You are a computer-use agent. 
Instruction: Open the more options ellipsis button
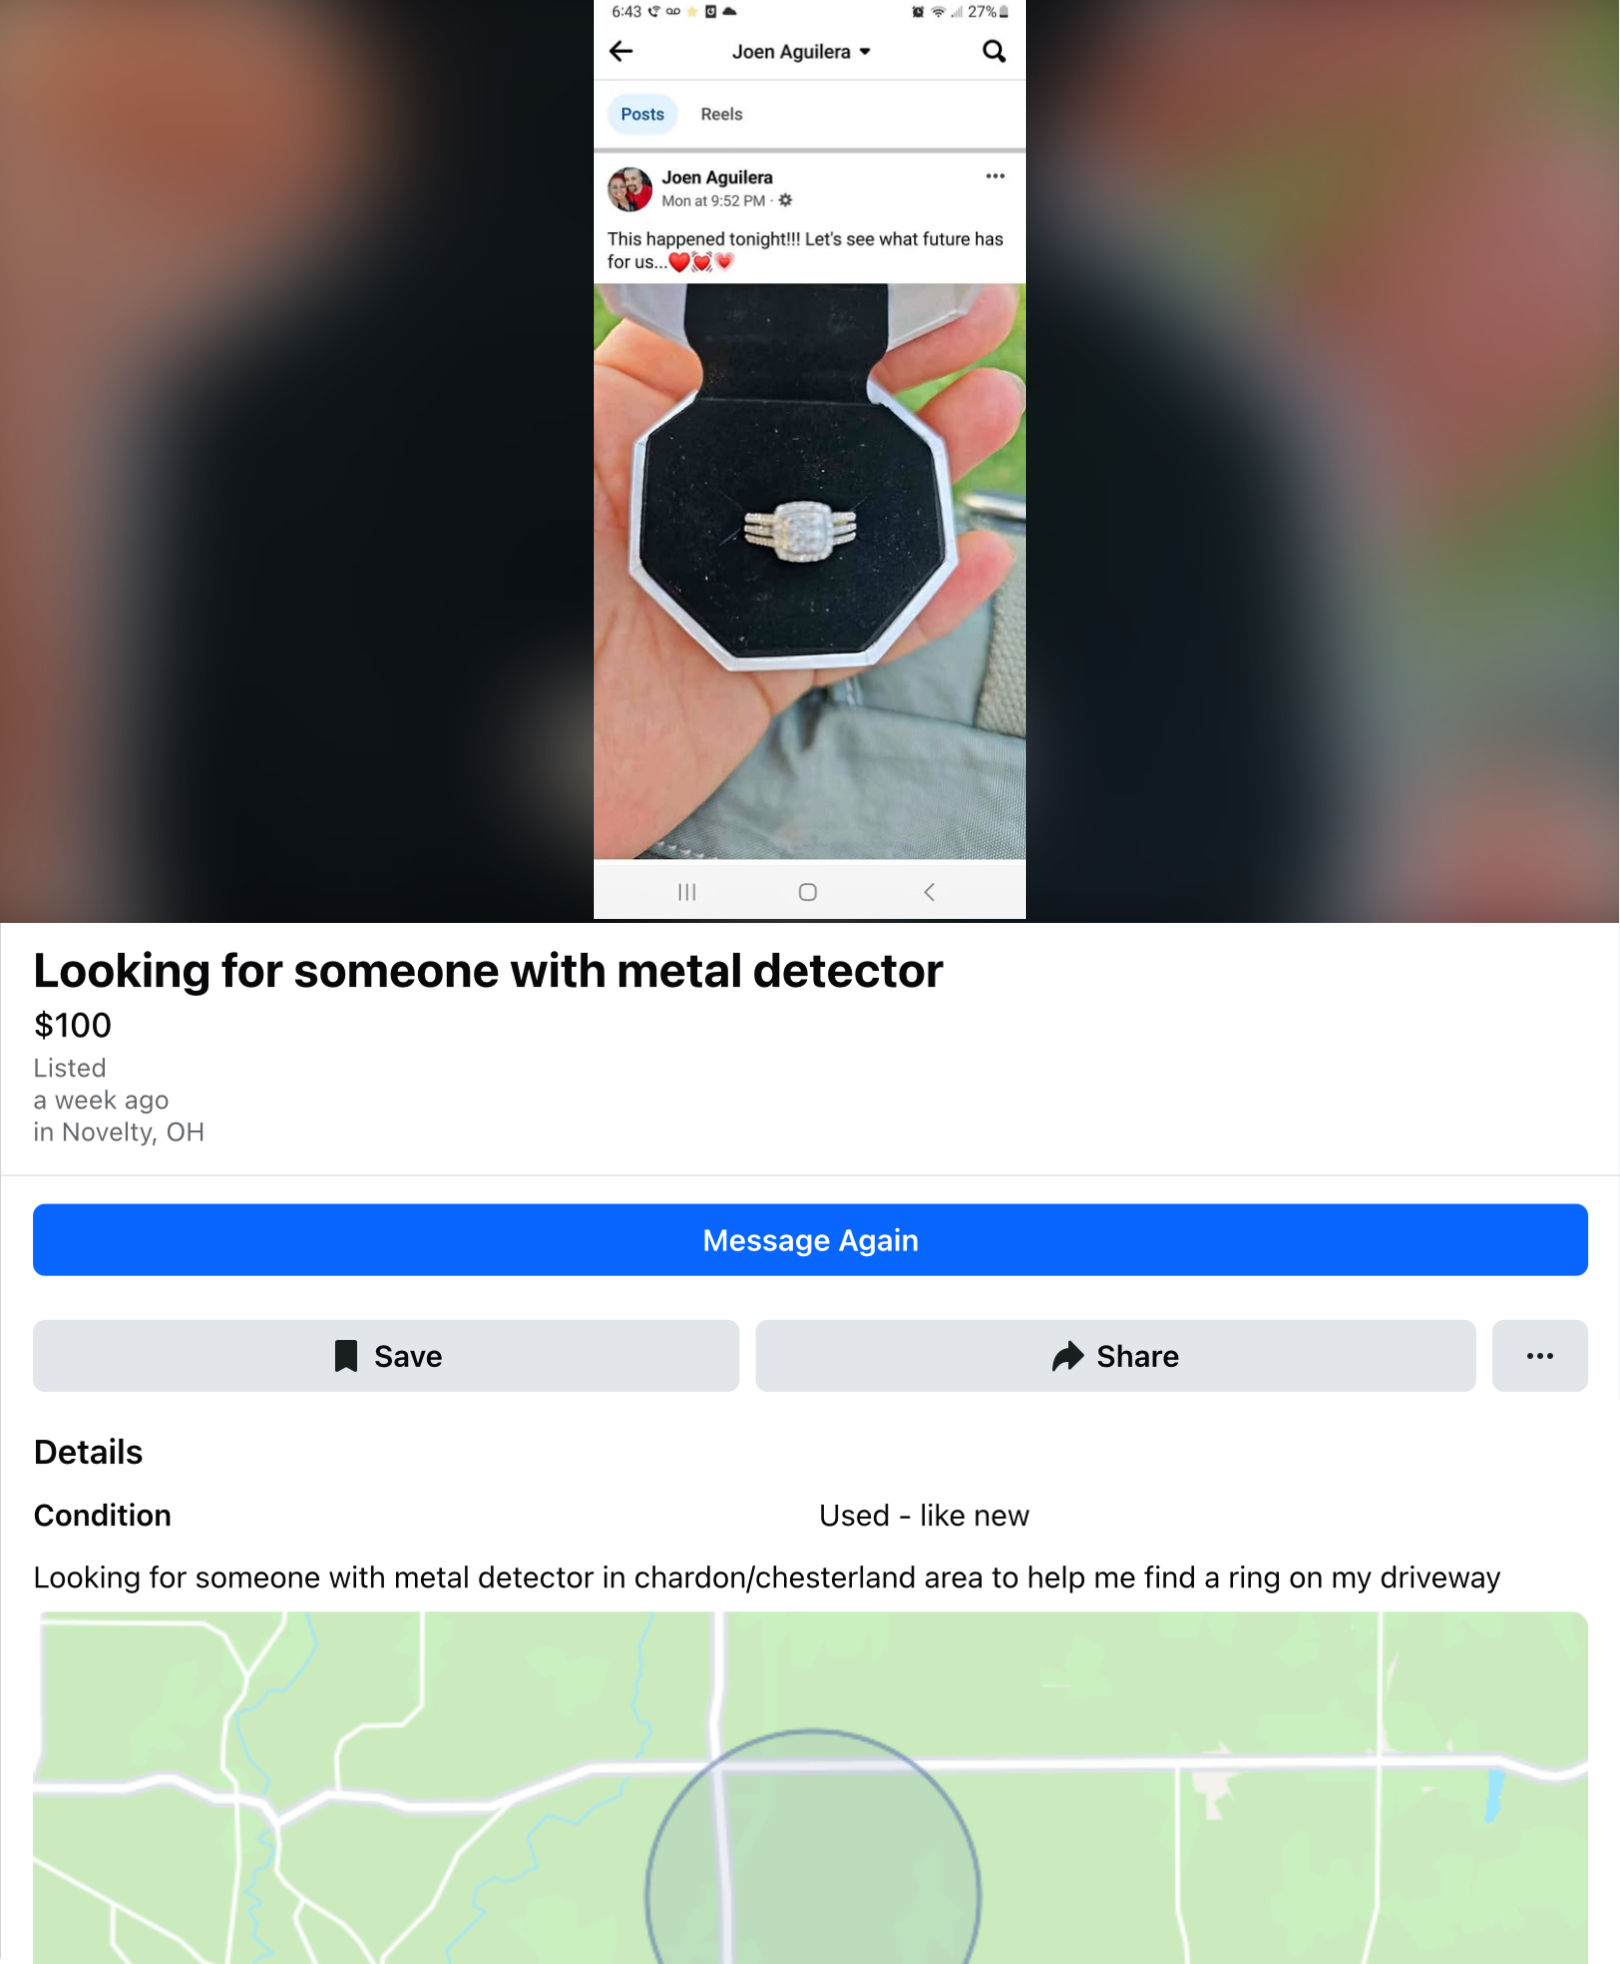point(1539,1356)
